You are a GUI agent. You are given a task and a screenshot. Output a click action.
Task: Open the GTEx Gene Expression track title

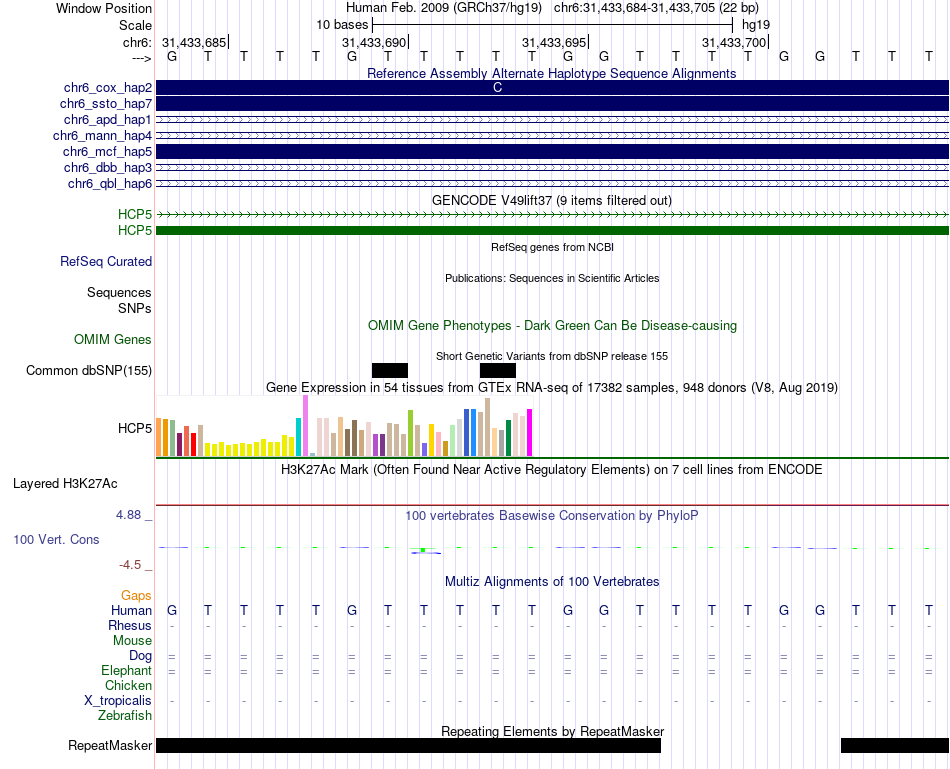552,387
